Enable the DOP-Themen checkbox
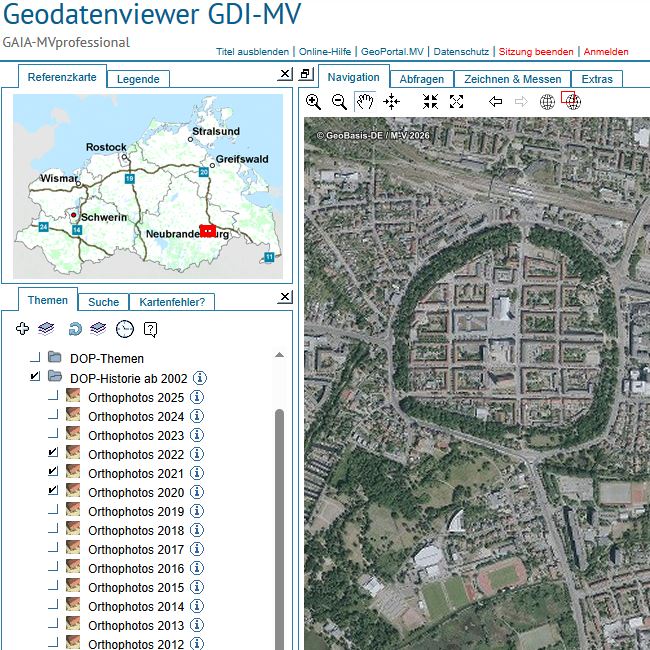 coord(35,357)
